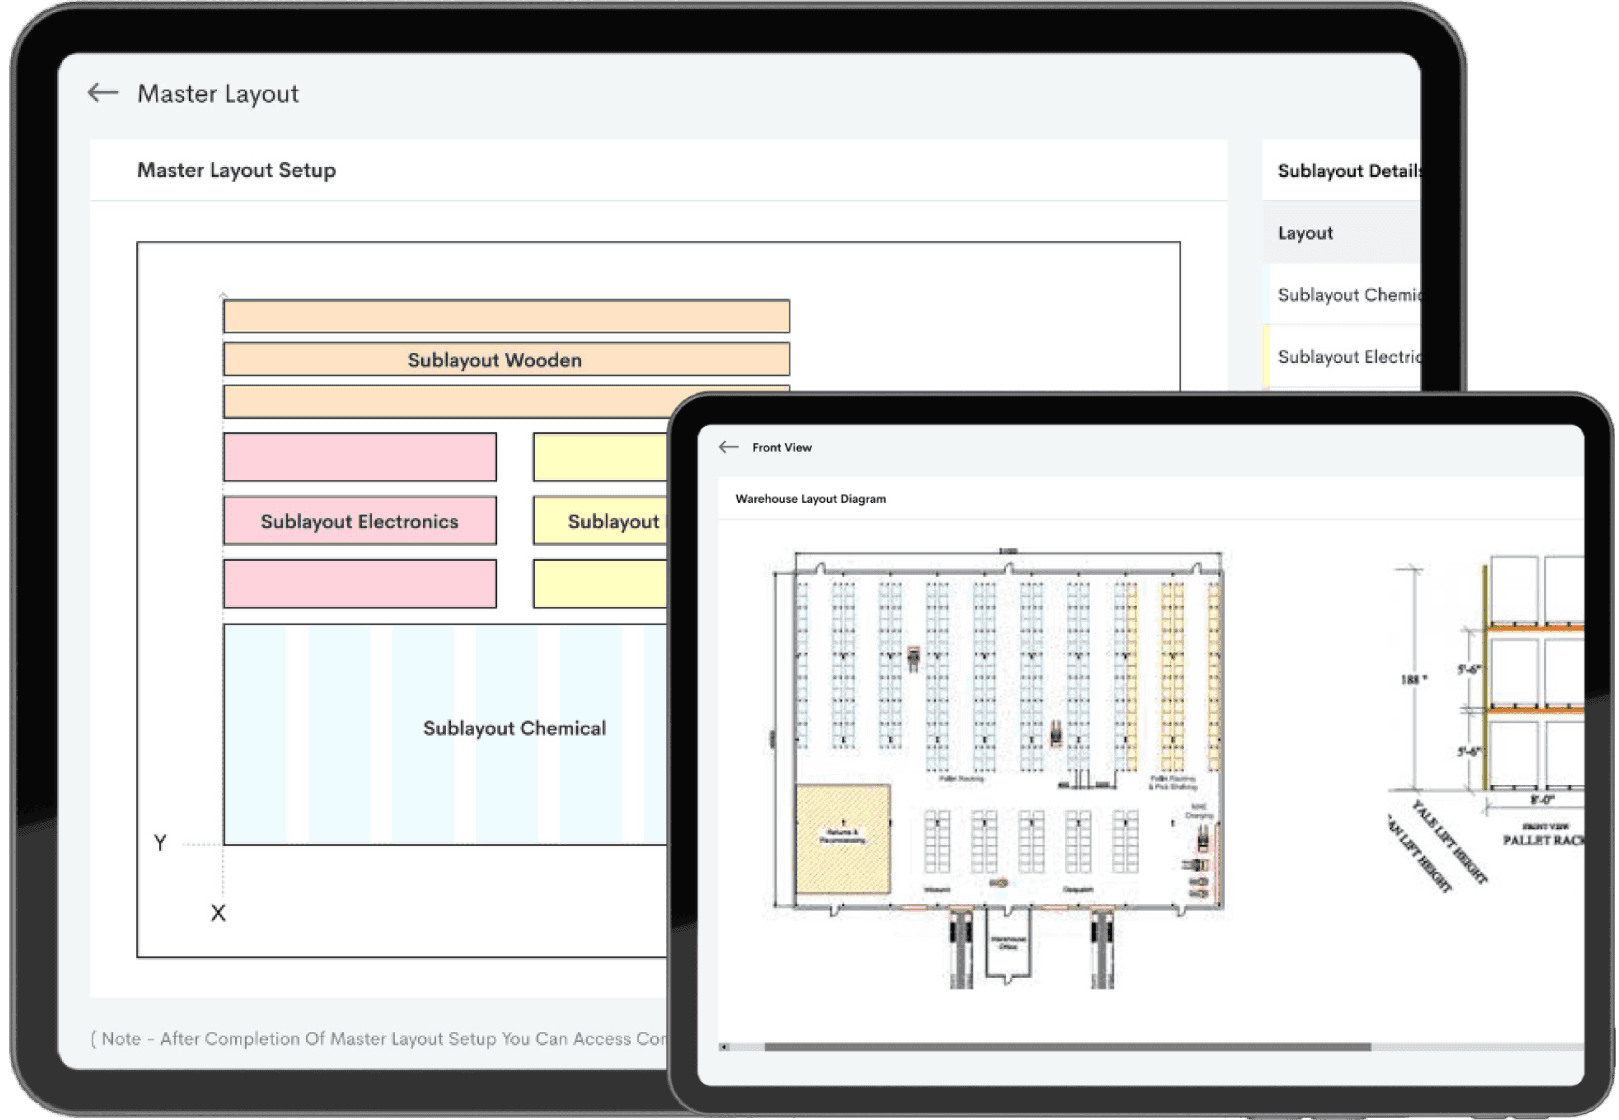Viewport: 1619px width, 1120px height.
Task: Click the pink block above Sublayout Electronics
Action: [360, 457]
